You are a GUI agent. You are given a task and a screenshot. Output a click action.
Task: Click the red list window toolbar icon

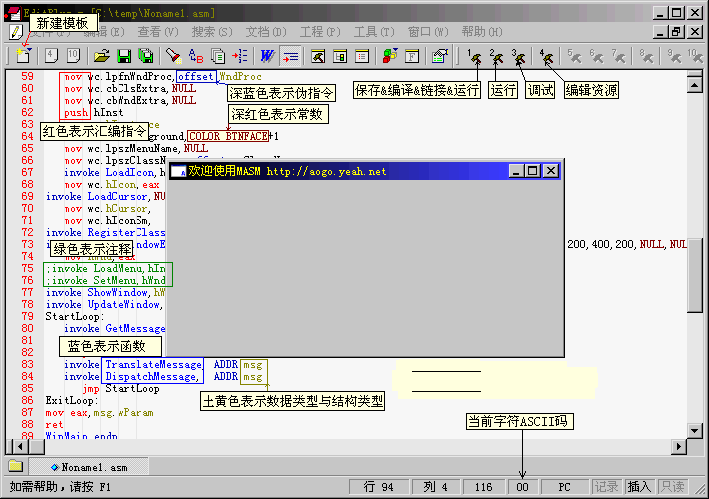362,56
